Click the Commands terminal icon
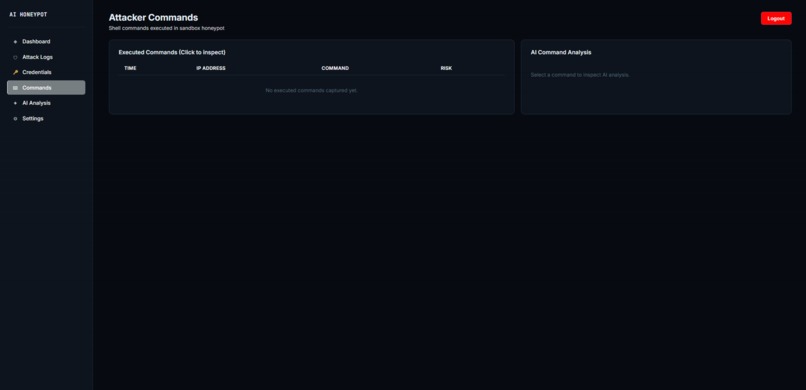Screen dimensions: 806x390 click(x=15, y=88)
